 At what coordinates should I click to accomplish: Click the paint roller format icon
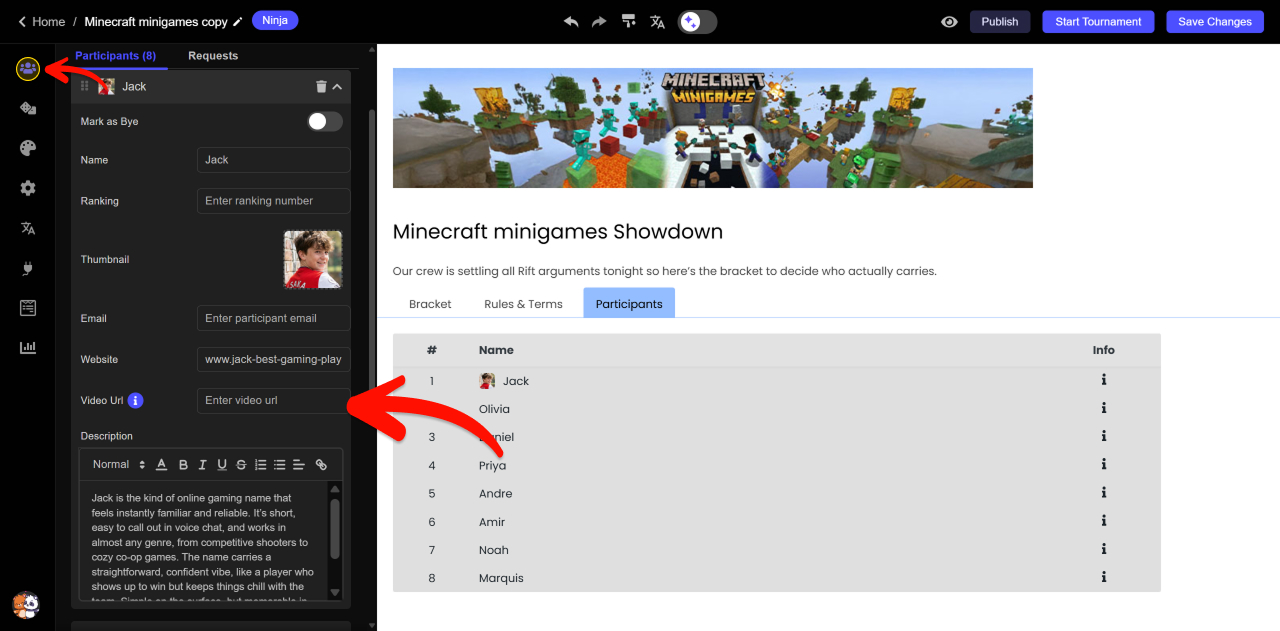tap(628, 21)
